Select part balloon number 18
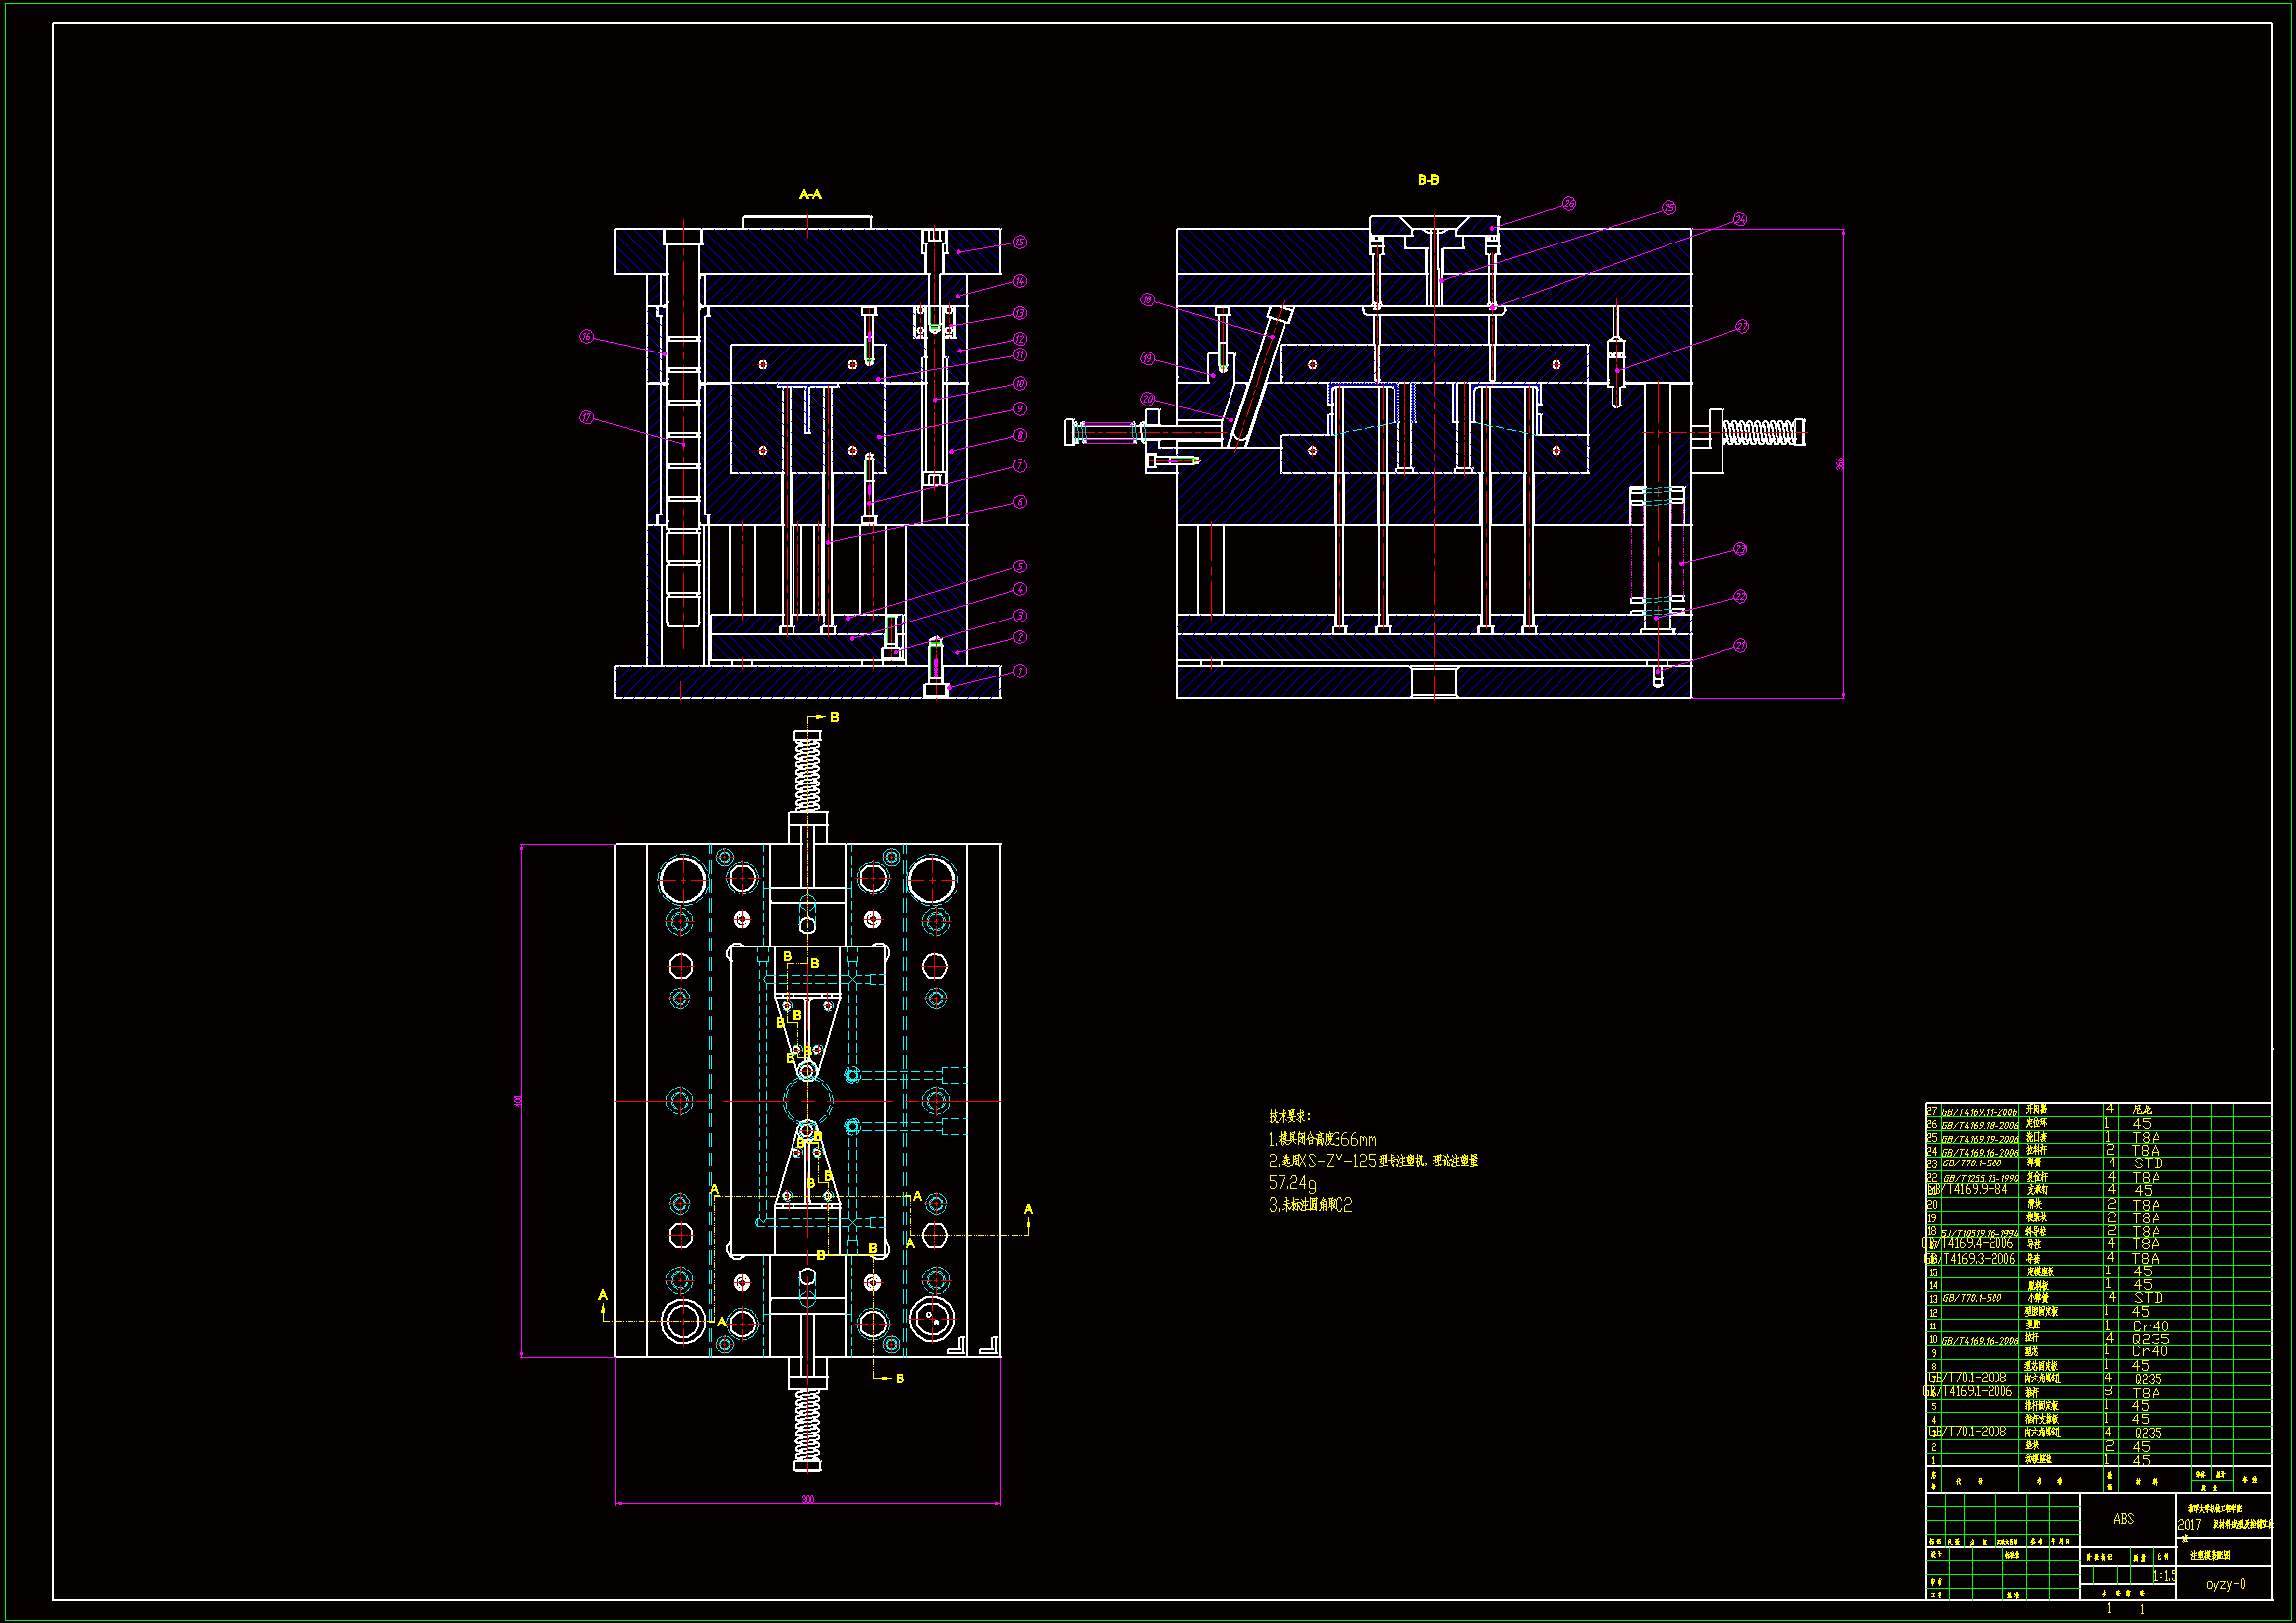This screenshot has height=1623, width=2296. [x=1147, y=299]
